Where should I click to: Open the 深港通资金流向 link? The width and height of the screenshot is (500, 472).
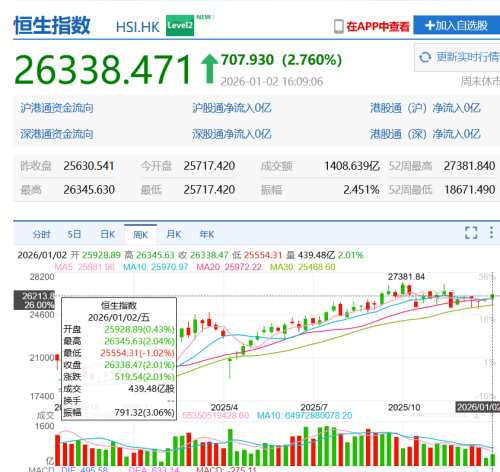click(57, 134)
